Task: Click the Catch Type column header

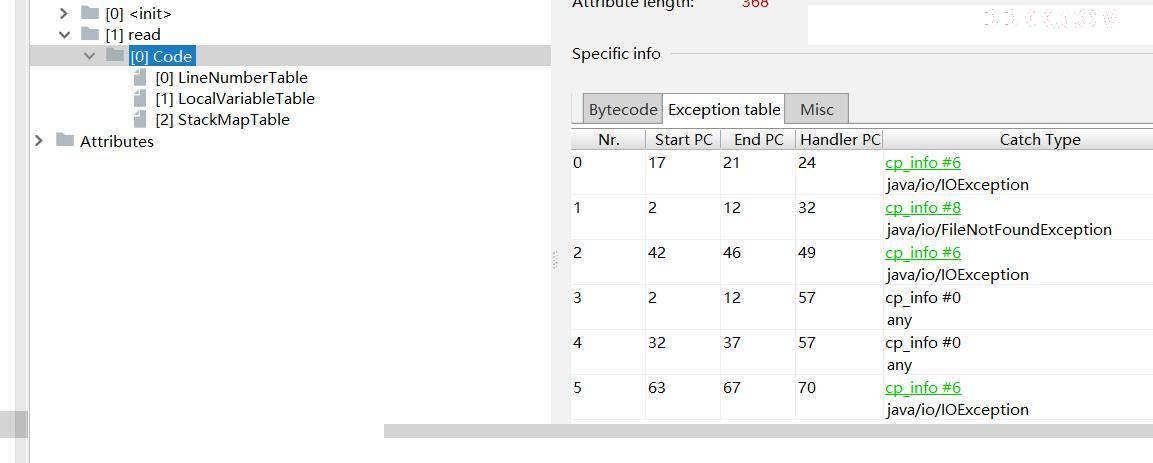Action: (1040, 140)
